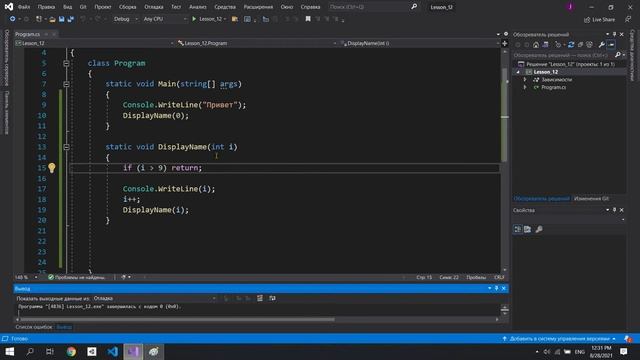
Task: Click Добавить в систему управления версиями
Action: (x=560, y=339)
